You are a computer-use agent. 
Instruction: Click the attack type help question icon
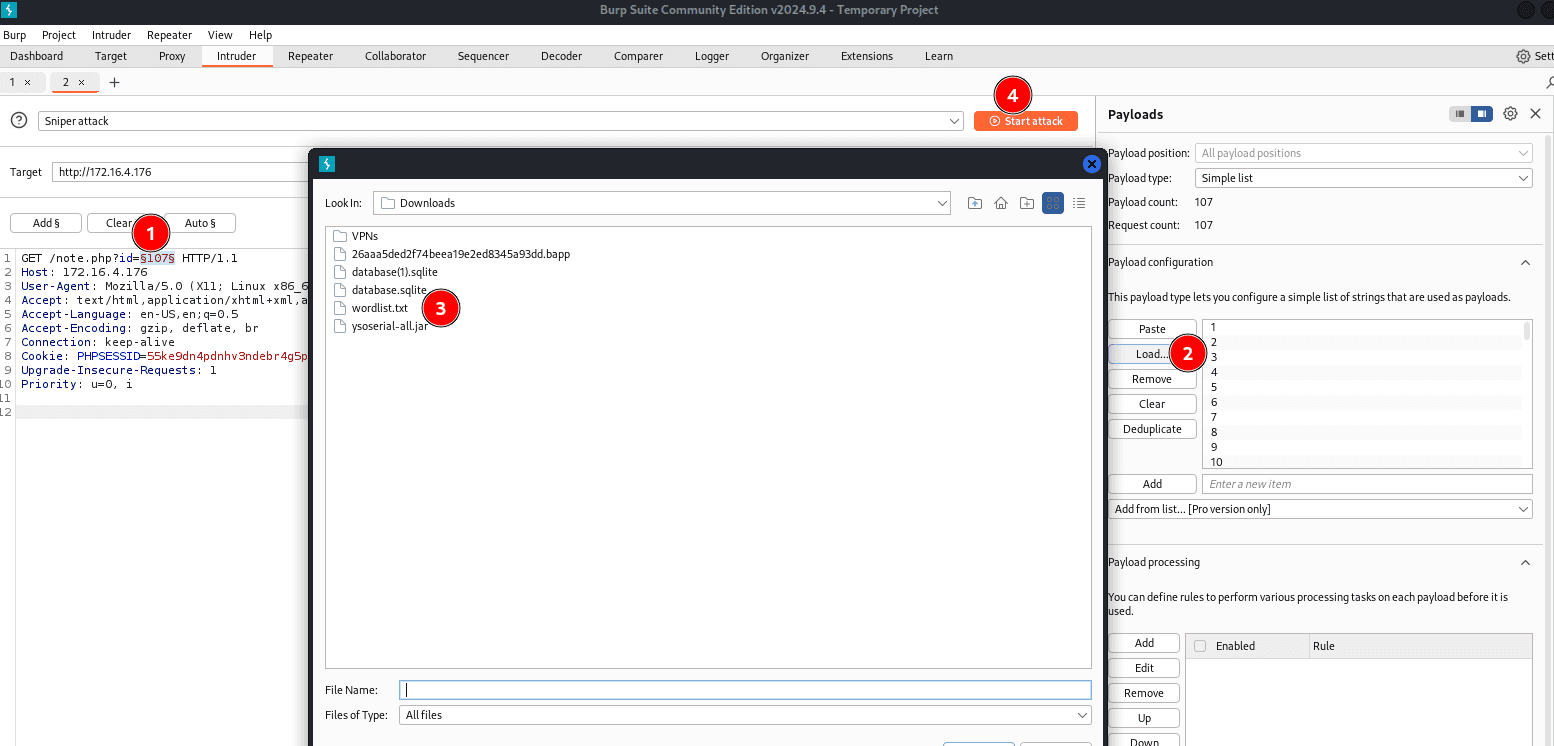(19, 121)
